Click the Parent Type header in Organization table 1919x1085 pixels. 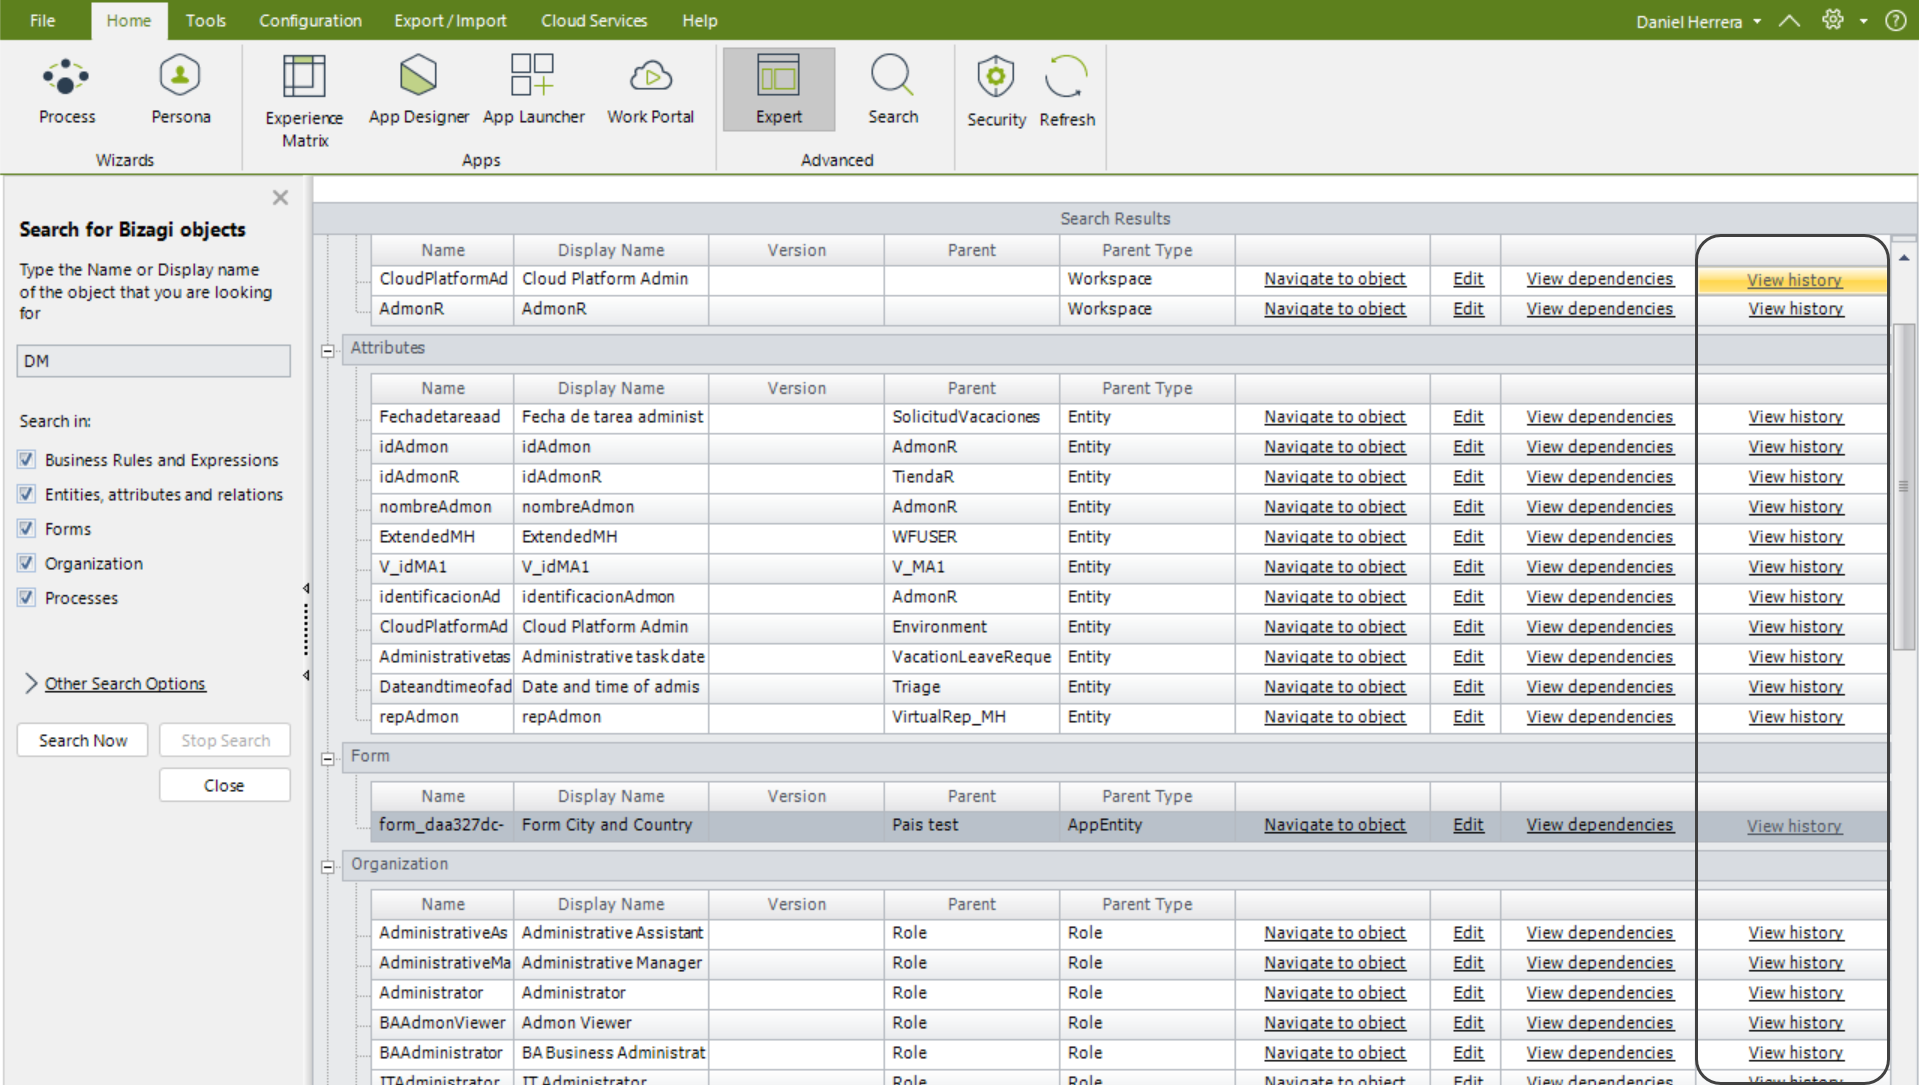[x=1147, y=904]
